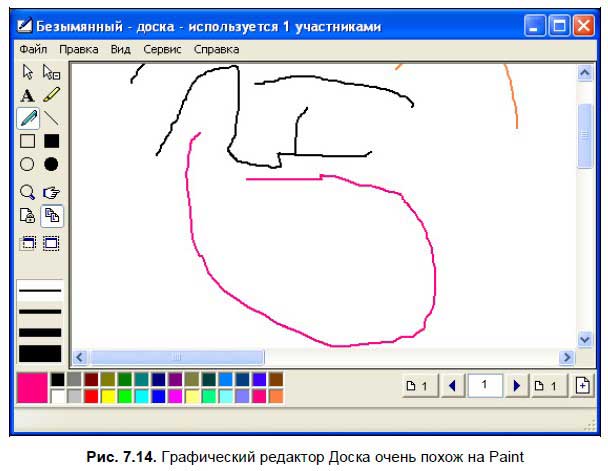
Task: Pick the yellow color swatch
Action: tap(108, 396)
